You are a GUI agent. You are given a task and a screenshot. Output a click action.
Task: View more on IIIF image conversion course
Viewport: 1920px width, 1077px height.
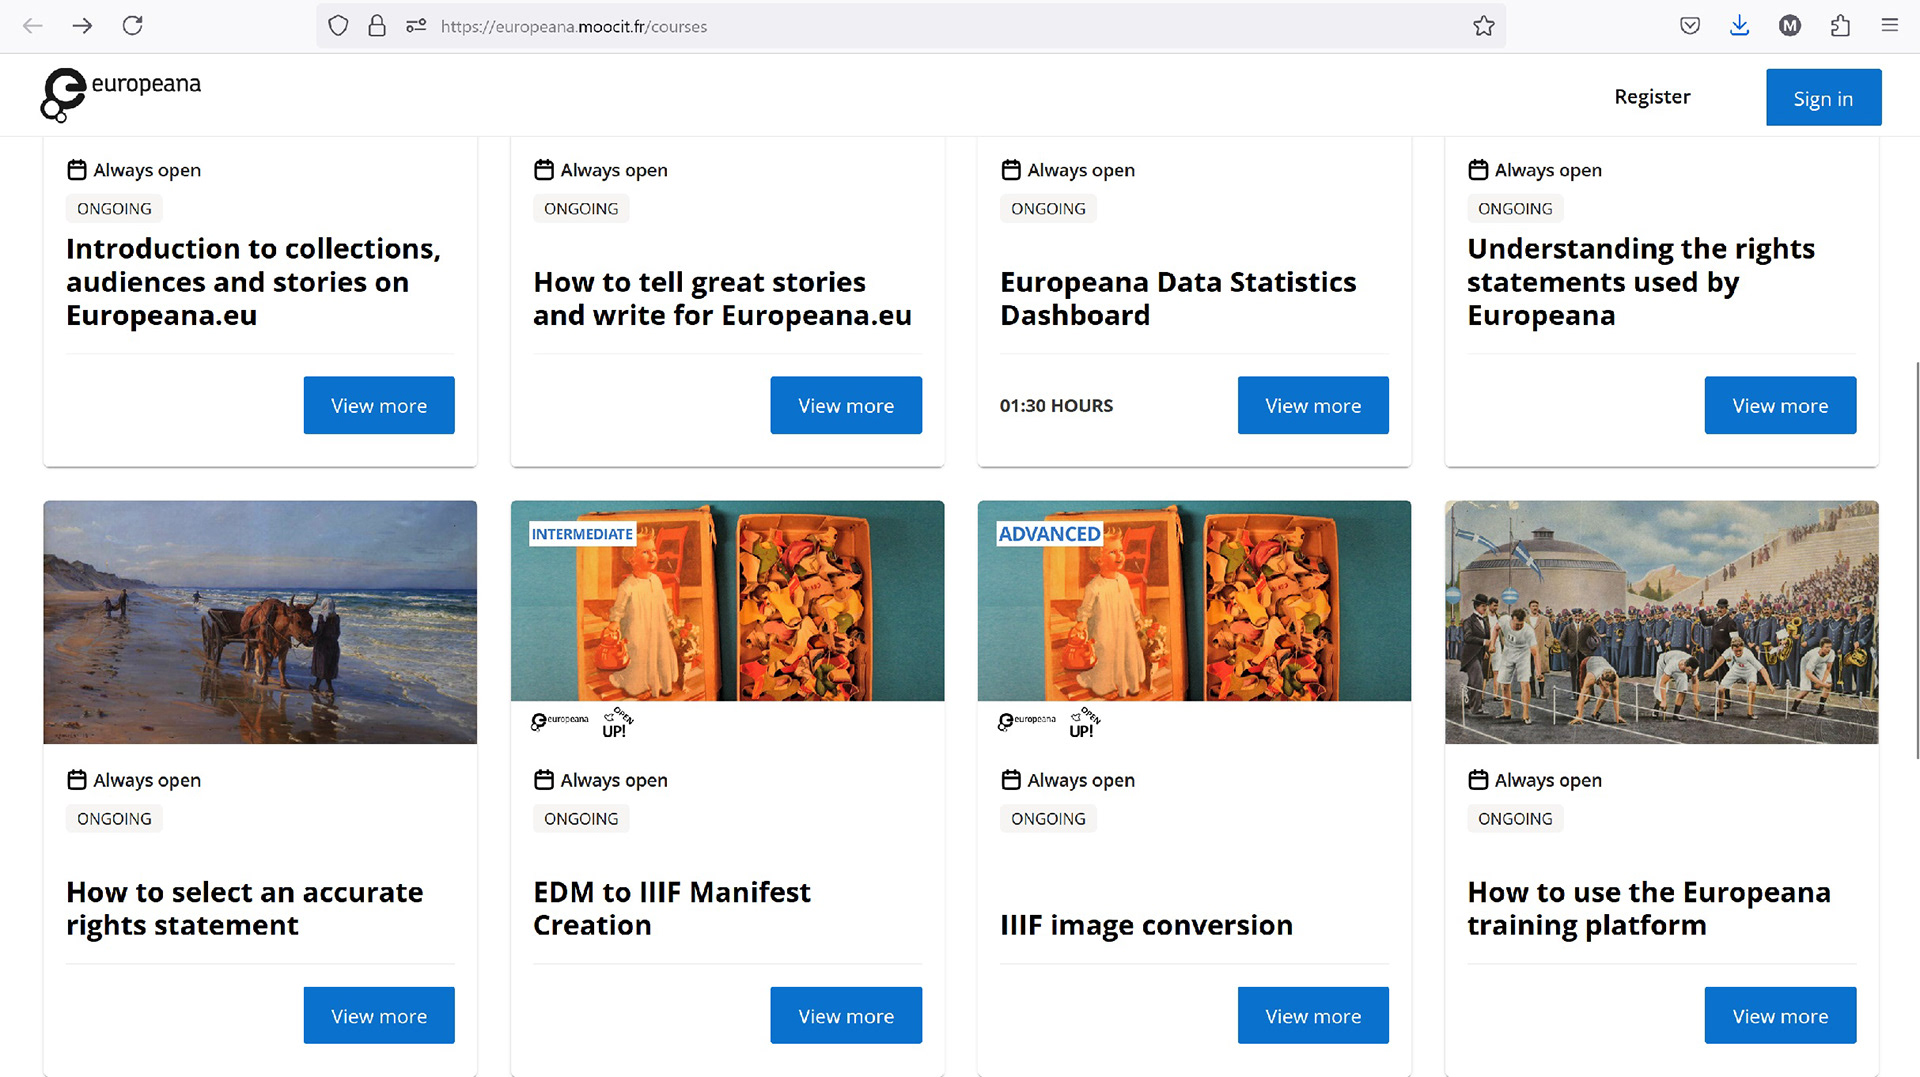click(1312, 1015)
